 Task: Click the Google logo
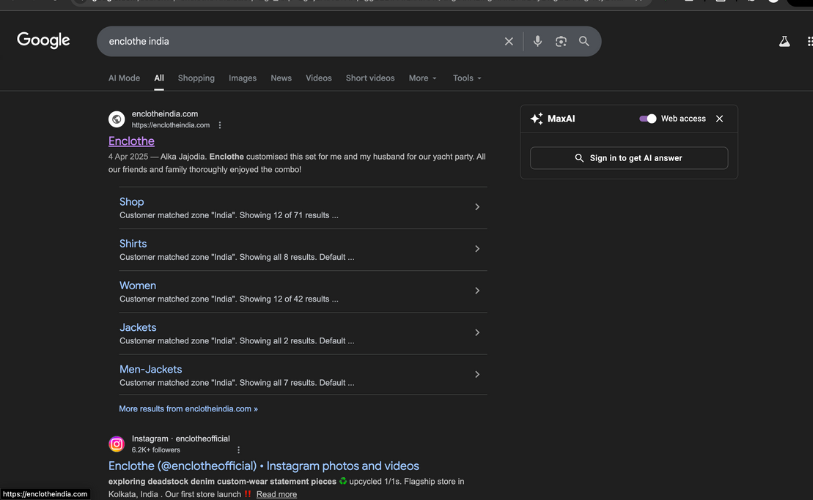click(x=44, y=40)
